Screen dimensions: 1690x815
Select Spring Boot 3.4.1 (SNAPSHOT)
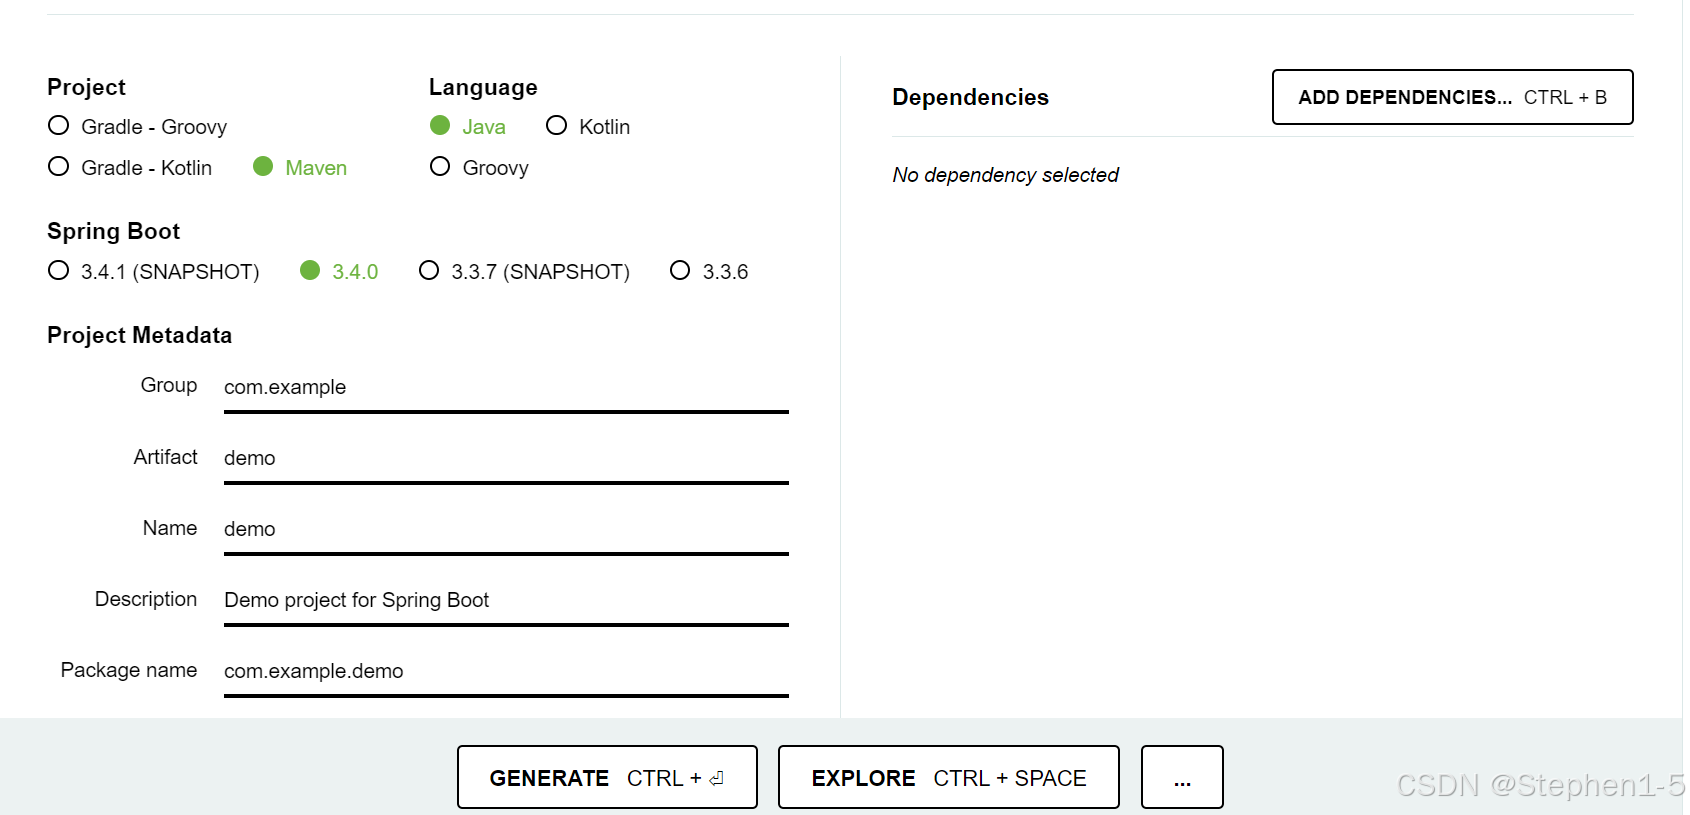(x=154, y=272)
